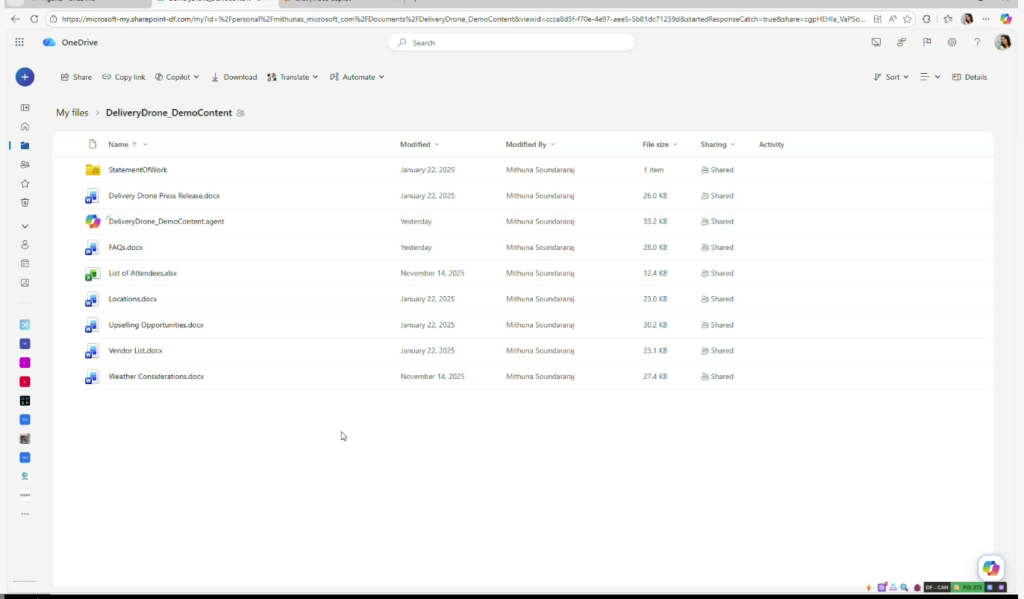
Task: Click the Excel icon for List of Attendees
Action: 92,274
